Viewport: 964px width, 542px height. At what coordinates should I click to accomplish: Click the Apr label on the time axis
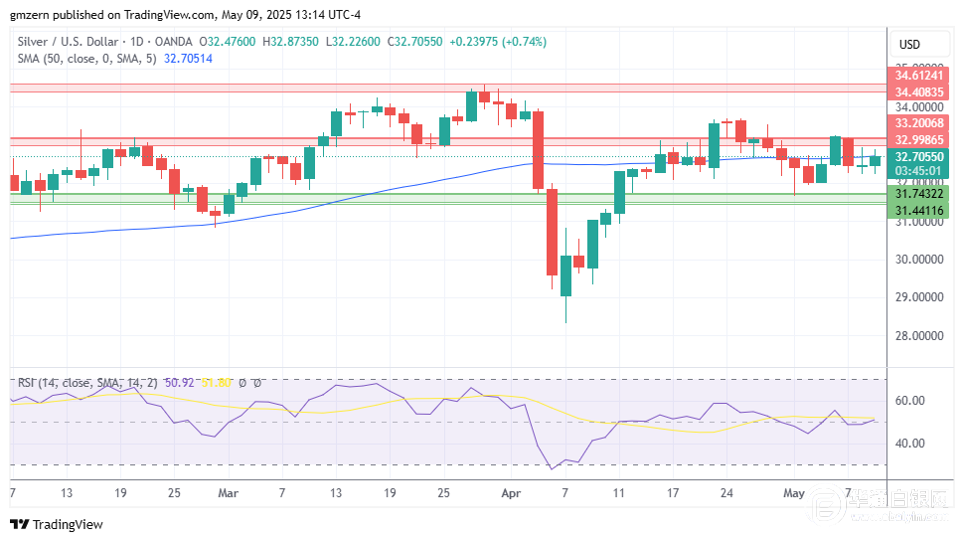coord(511,494)
